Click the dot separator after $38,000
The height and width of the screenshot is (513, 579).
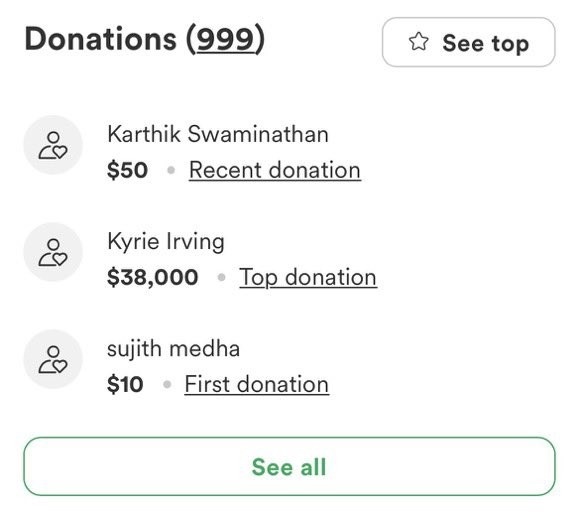221,277
